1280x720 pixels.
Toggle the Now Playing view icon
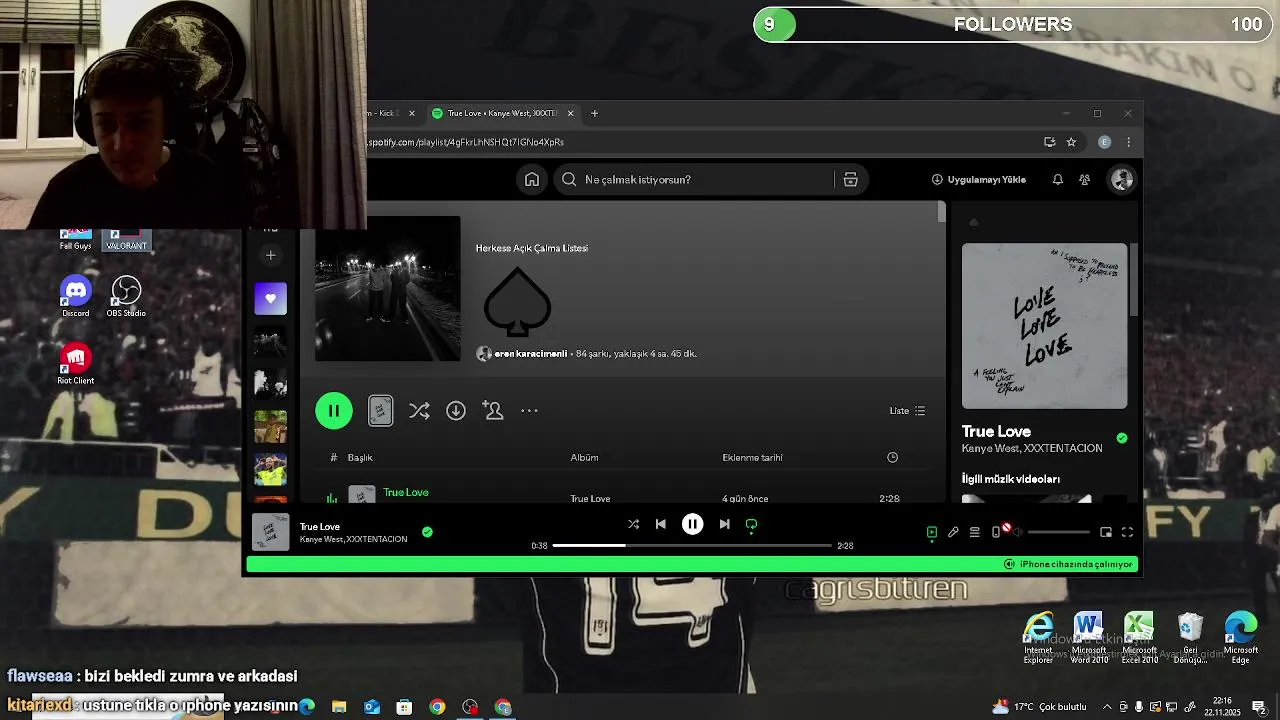point(931,532)
